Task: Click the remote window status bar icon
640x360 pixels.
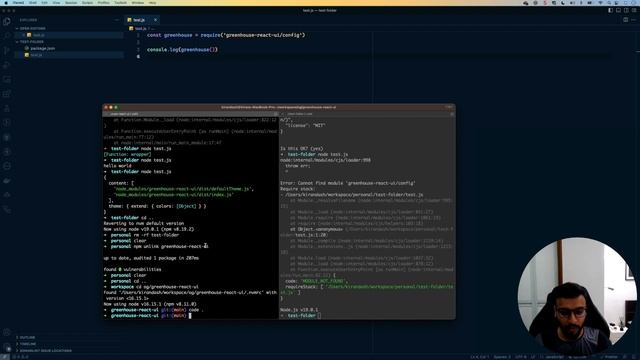Action: [x=4, y=357]
